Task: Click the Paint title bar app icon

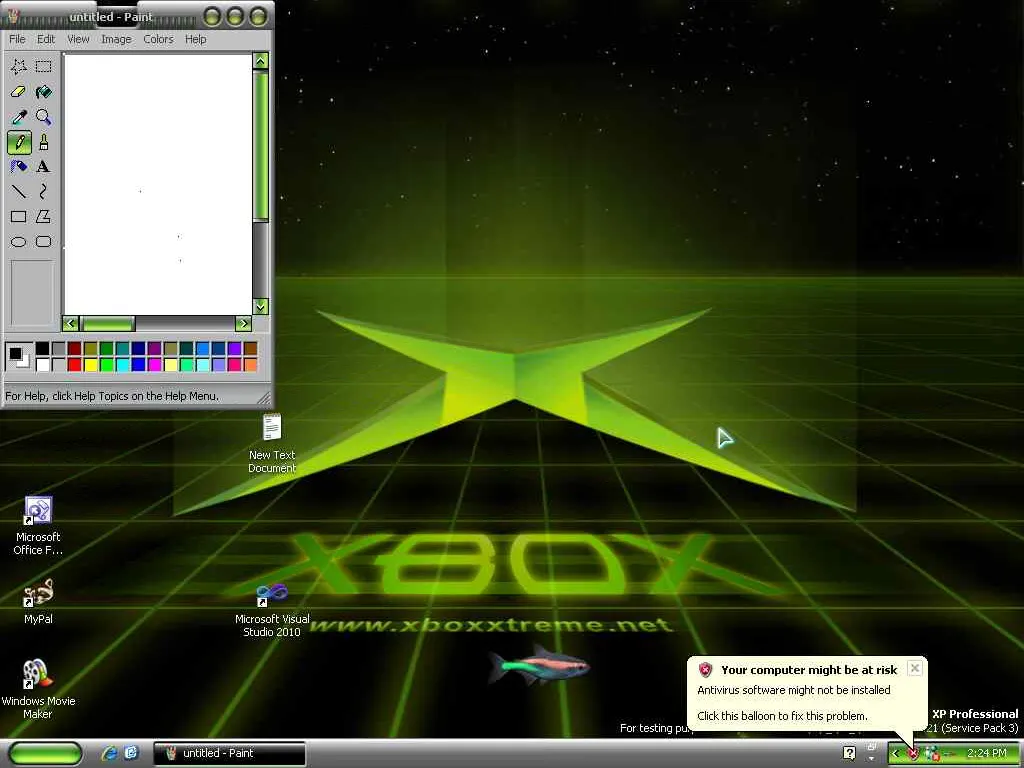Action: point(13,16)
